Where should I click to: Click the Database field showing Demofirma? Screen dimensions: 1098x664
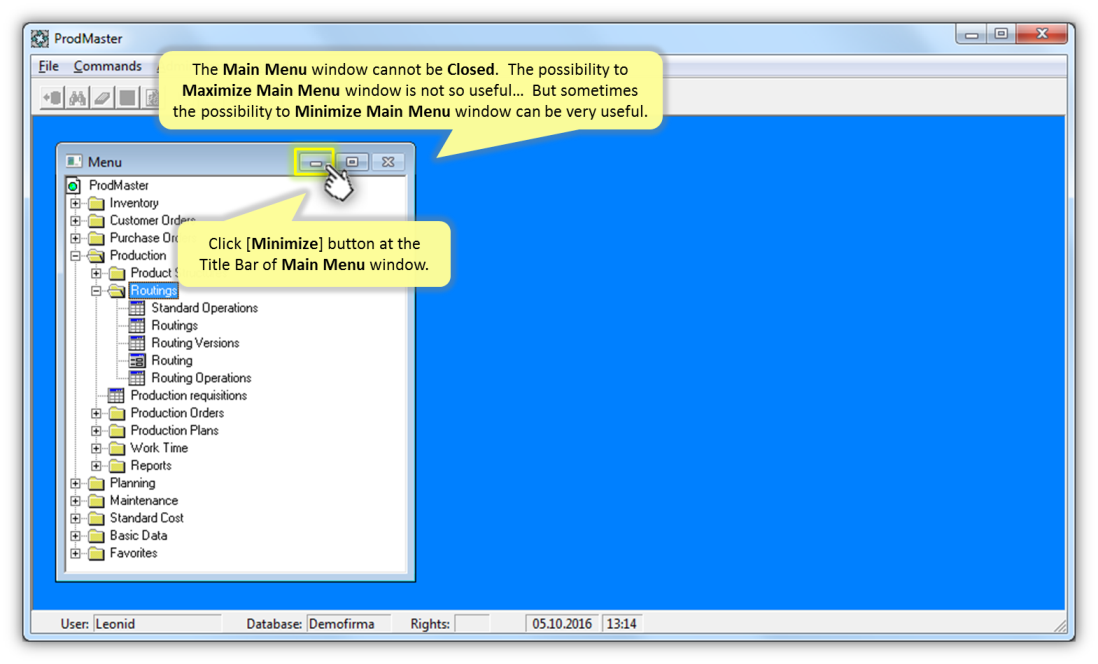pos(348,623)
